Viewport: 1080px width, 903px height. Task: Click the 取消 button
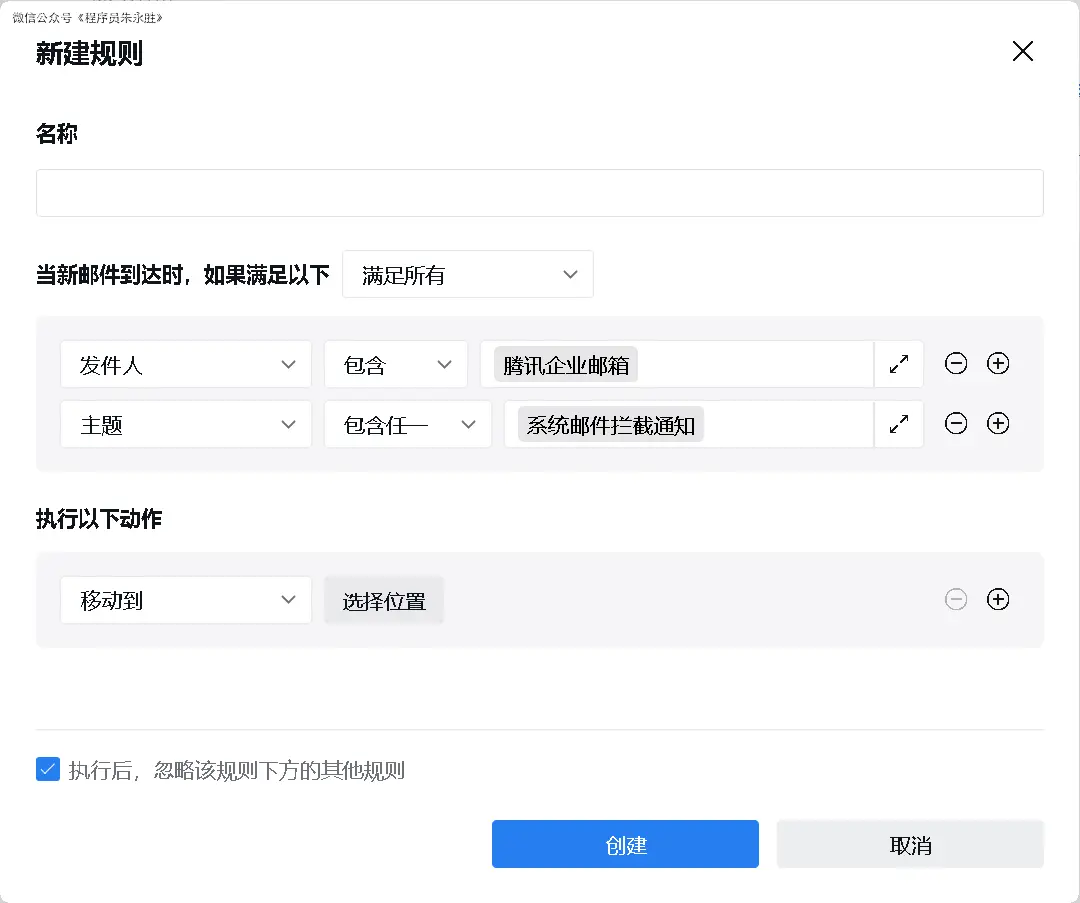click(910, 845)
